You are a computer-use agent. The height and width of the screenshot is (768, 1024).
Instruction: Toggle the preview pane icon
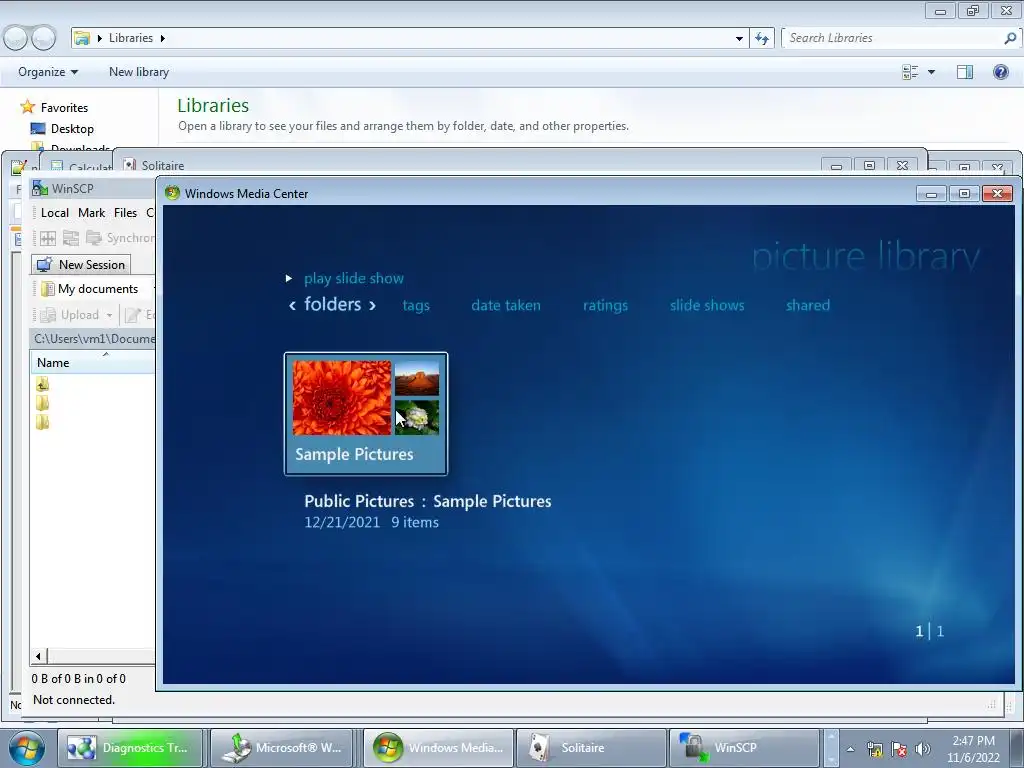tap(965, 72)
